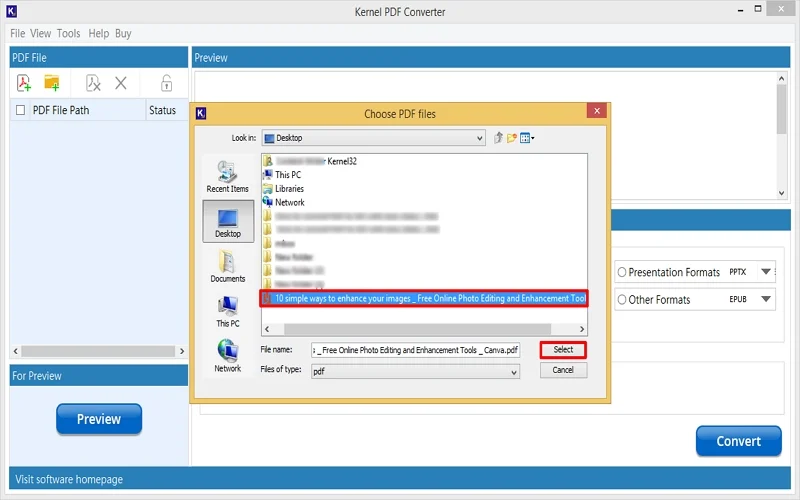Select Libraries entry in file list

[x=284, y=189]
